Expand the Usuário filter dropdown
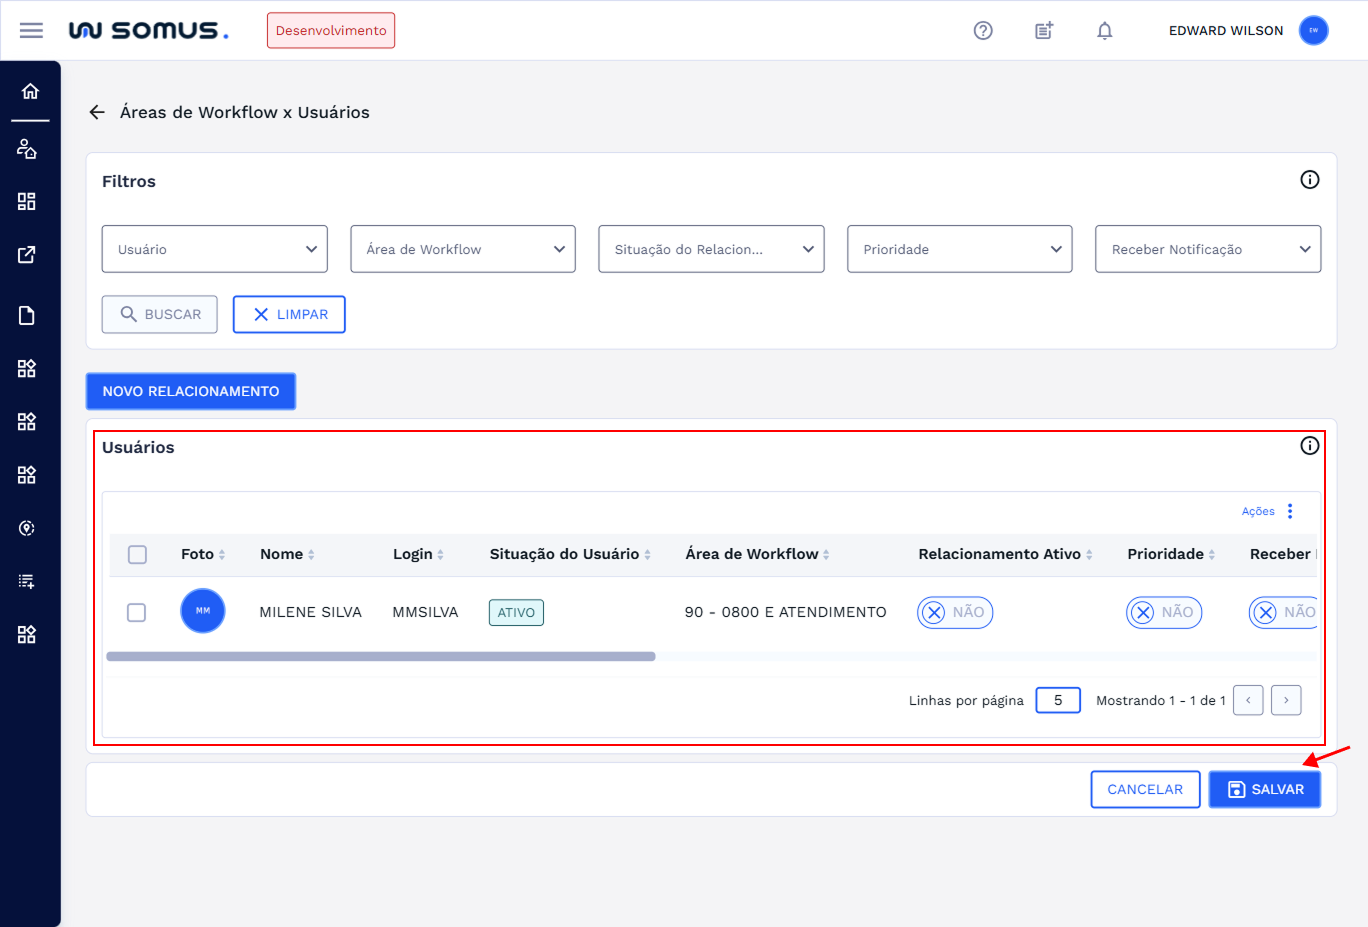 (214, 249)
